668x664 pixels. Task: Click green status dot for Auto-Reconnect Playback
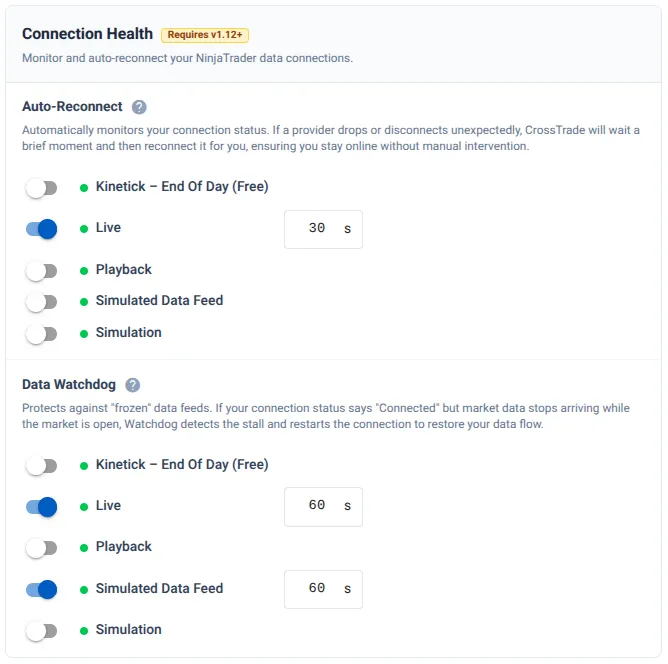(x=84, y=270)
